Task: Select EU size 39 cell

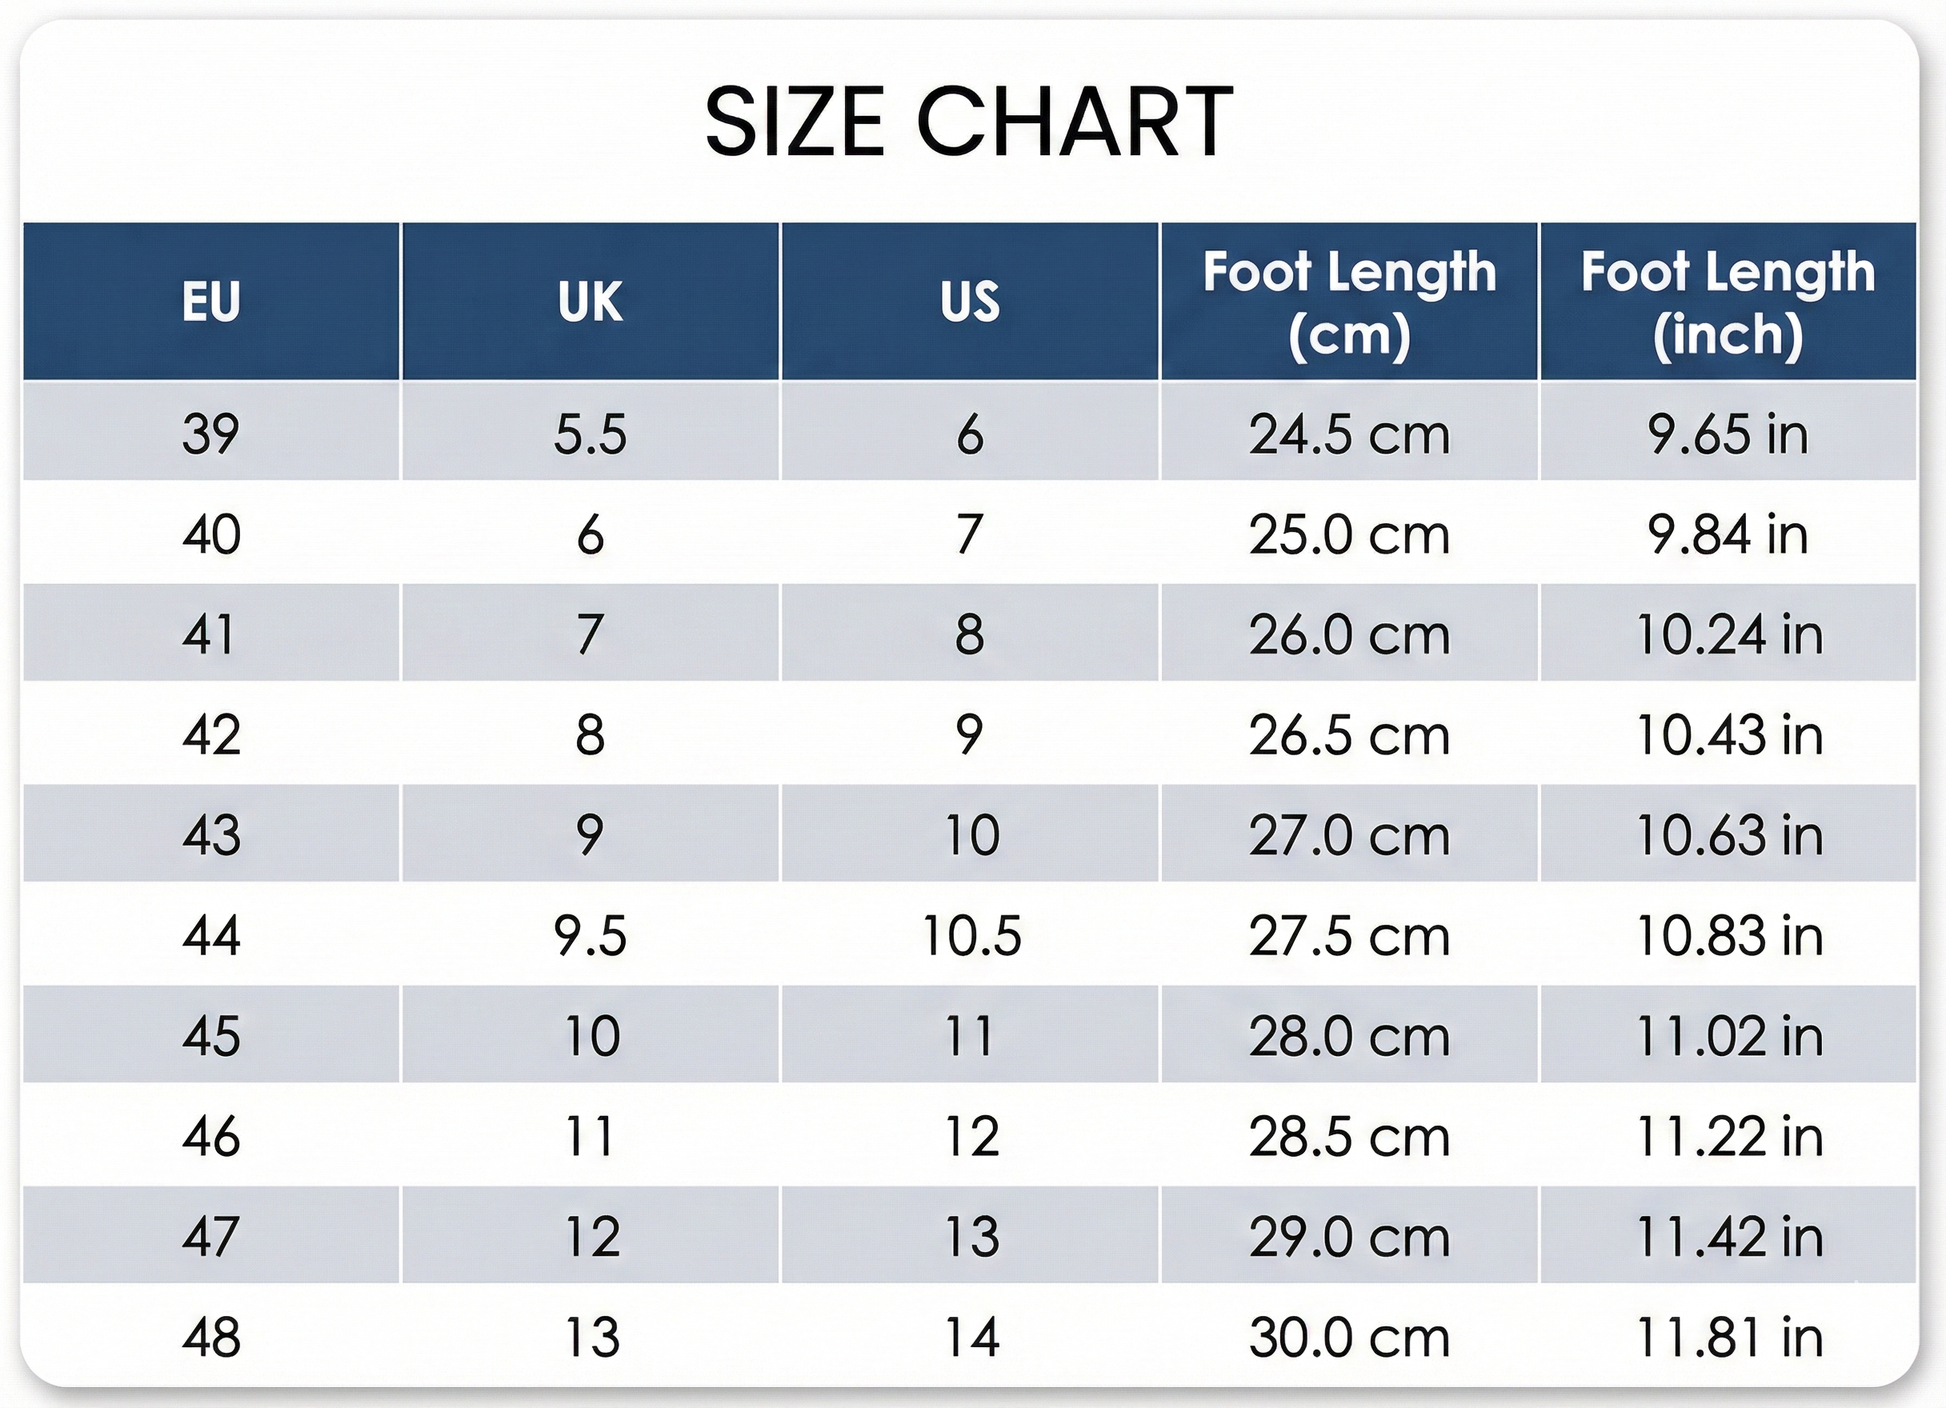Action: [x=211, y=434]
